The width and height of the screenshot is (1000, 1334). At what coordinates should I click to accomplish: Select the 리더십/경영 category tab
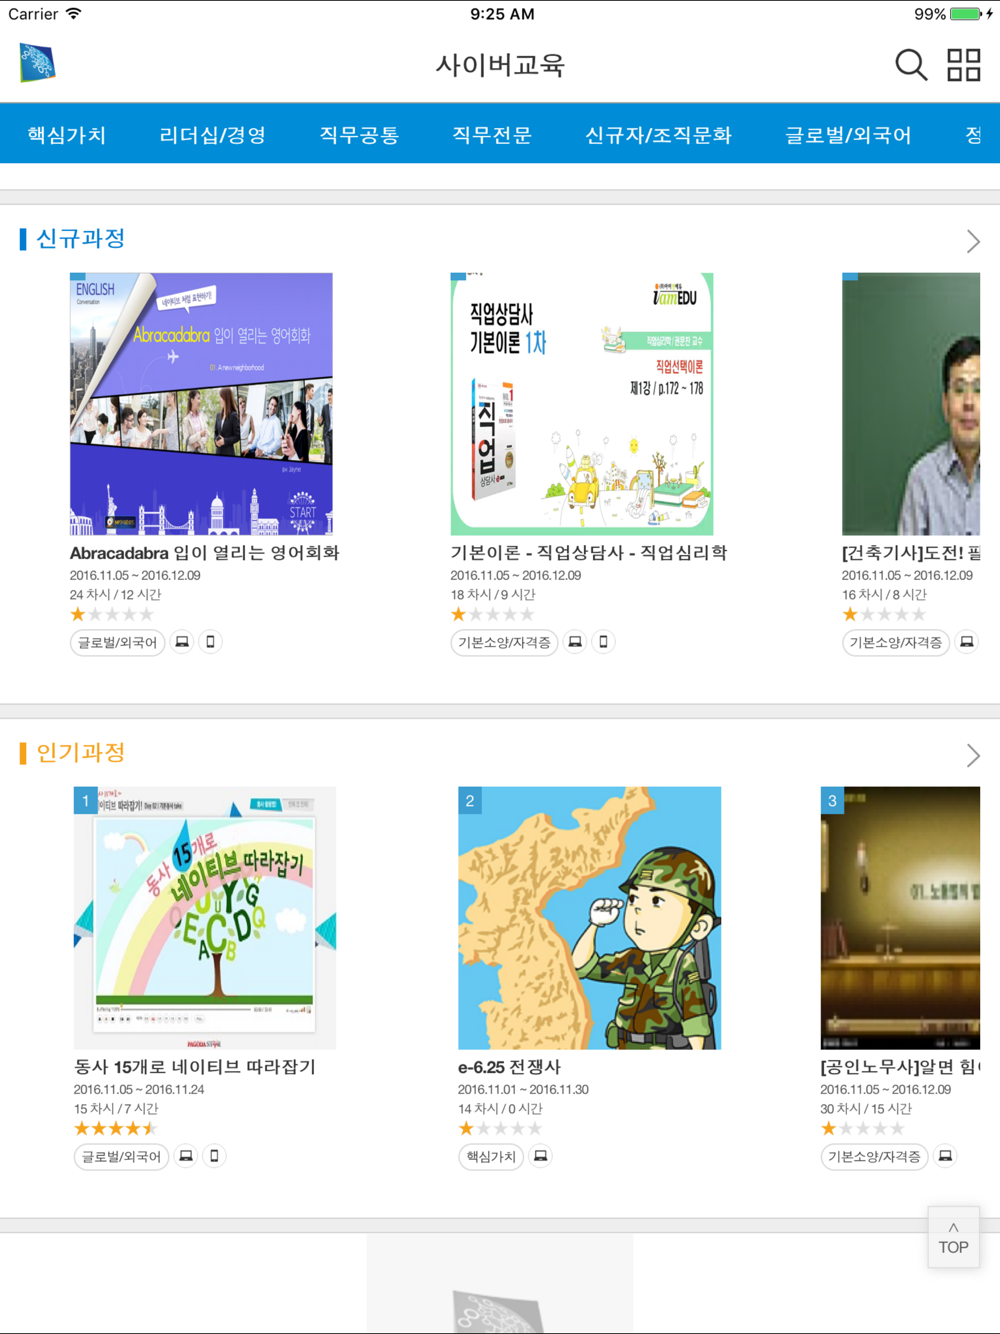coord(212,134)
